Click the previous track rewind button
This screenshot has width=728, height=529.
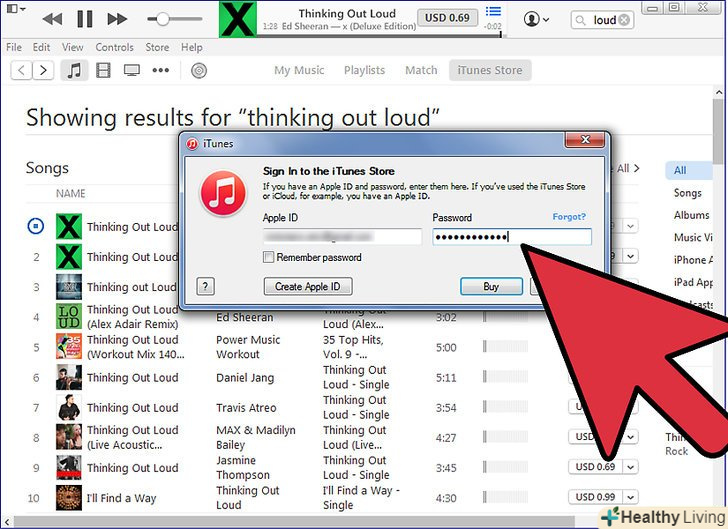(x=52, y=19)
